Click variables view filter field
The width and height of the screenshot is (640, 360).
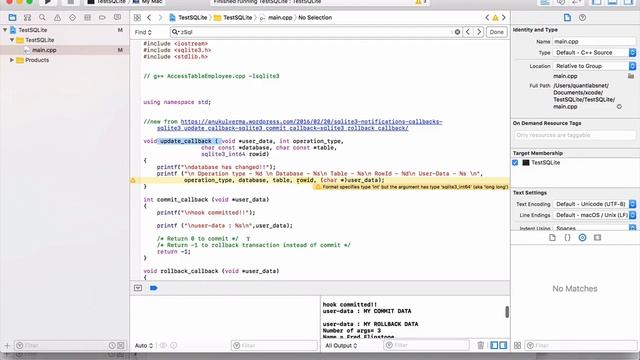(x=274, y=346)
